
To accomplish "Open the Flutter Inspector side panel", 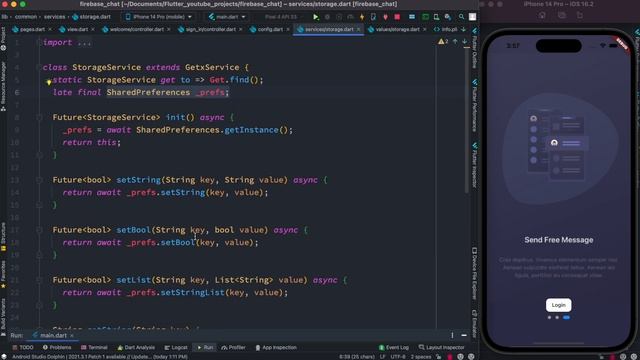I will [x=474, y=165].
